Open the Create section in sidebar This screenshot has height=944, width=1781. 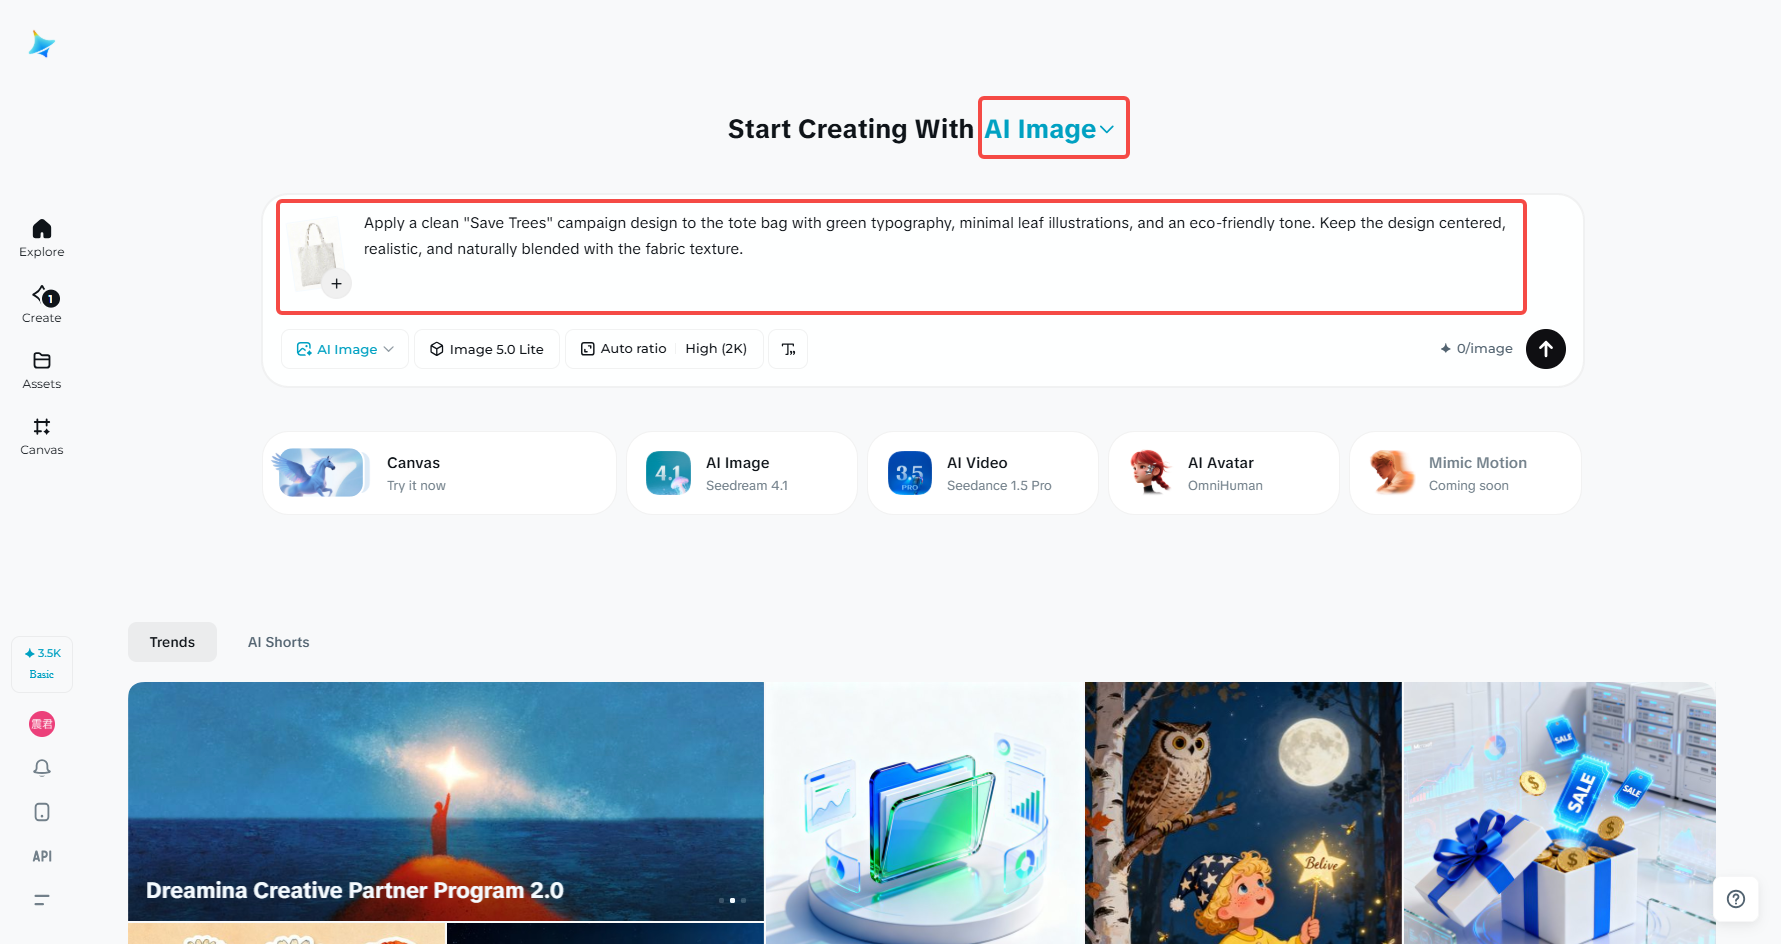click(x=42, y=304)
